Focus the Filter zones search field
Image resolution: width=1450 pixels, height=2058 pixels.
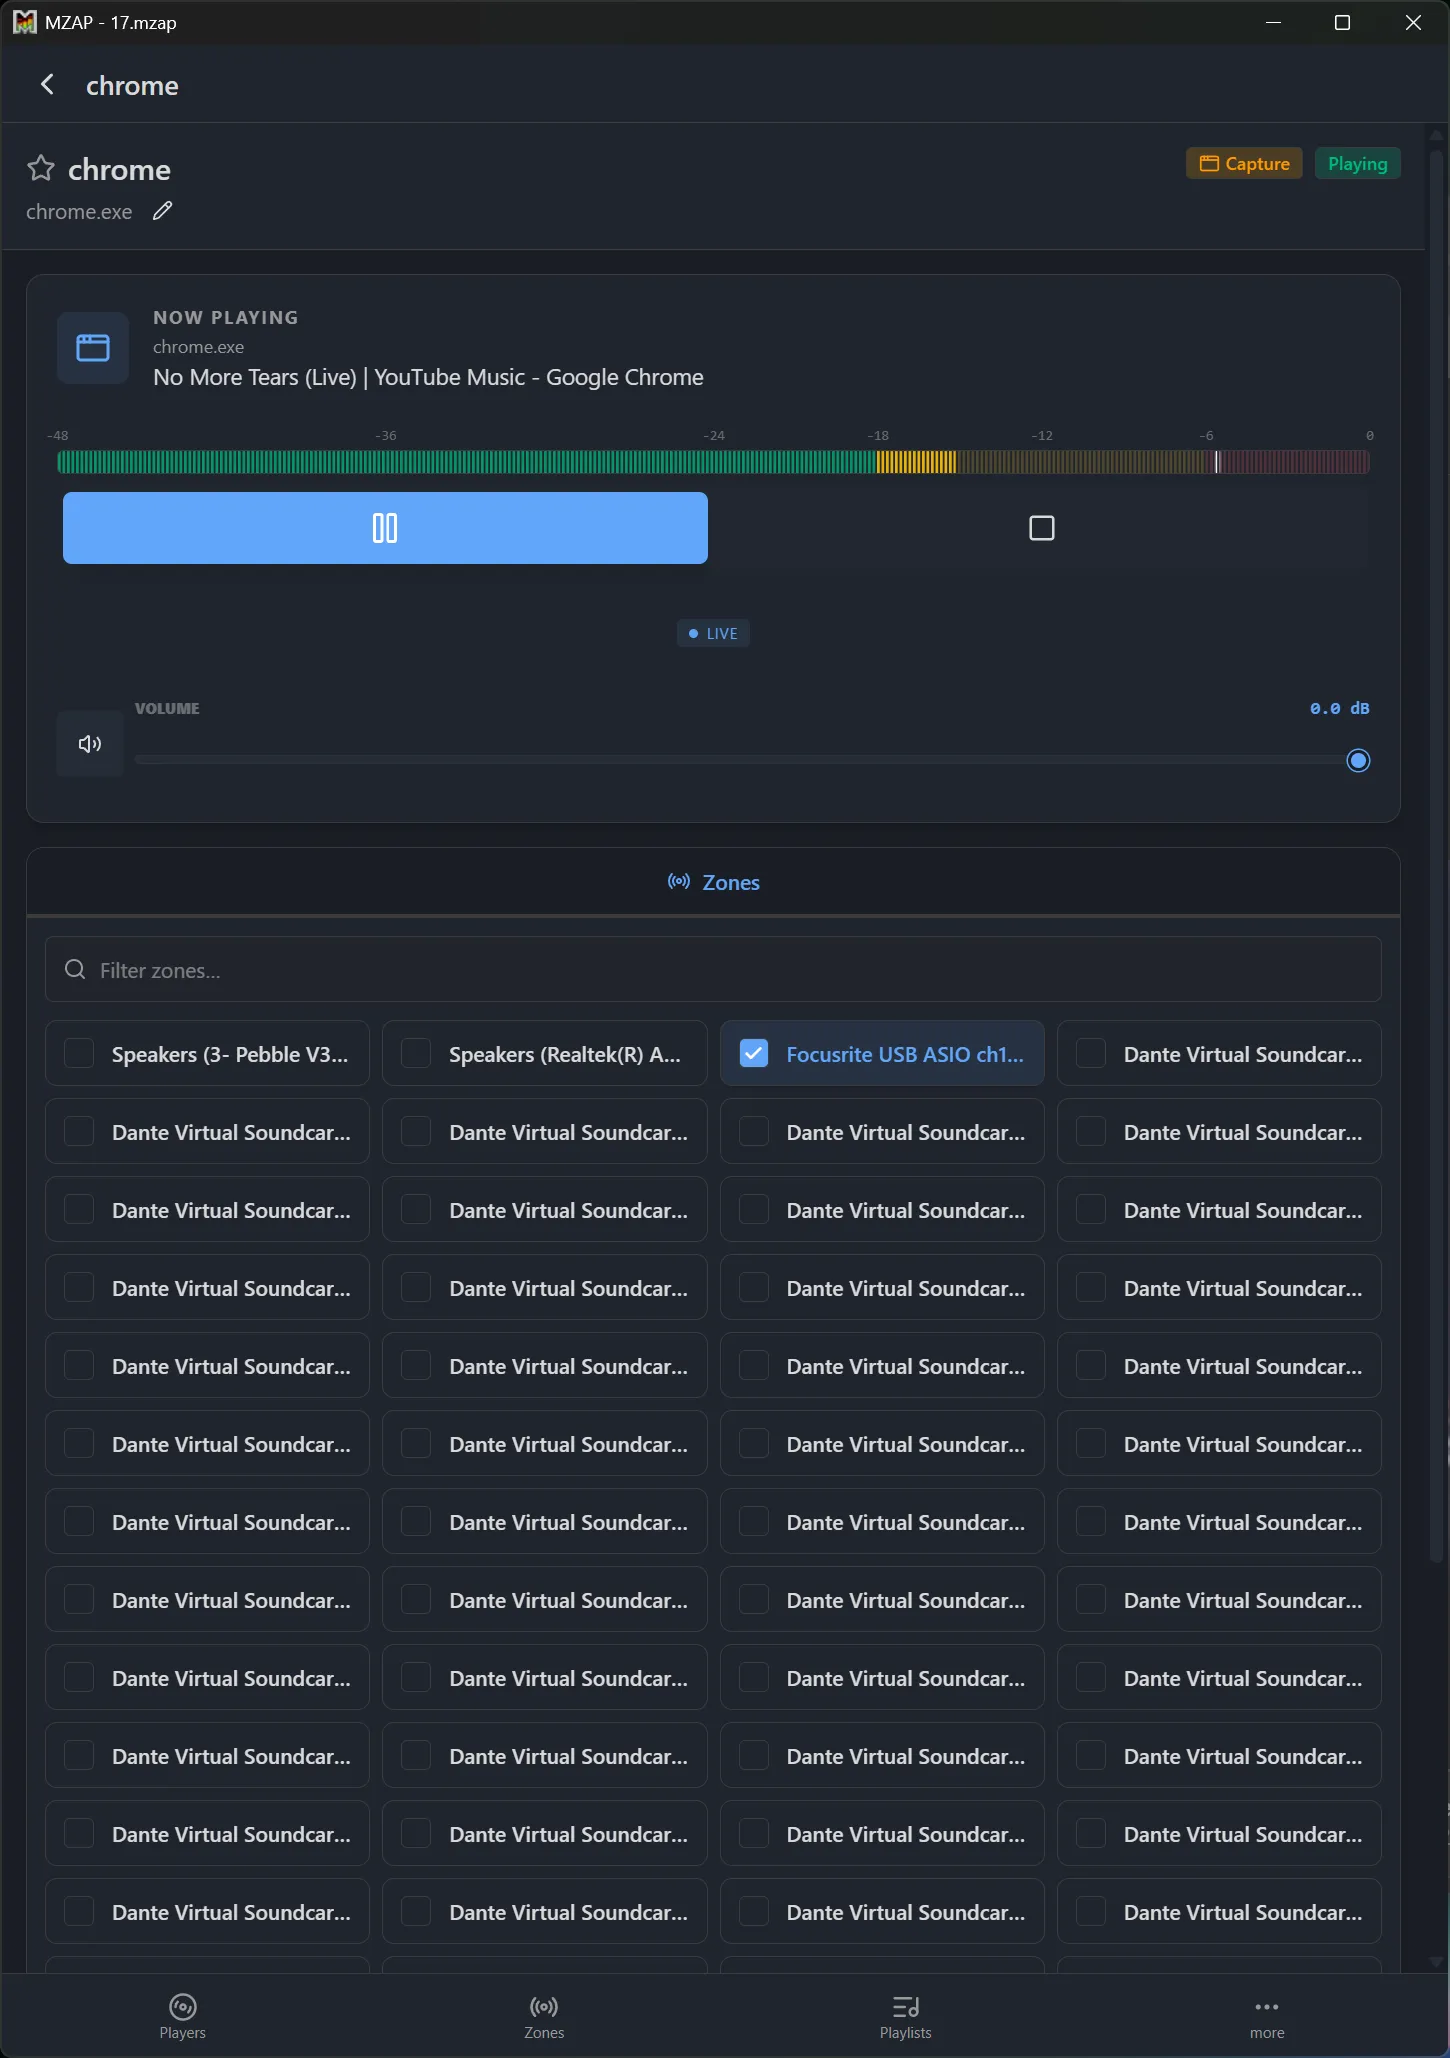point(713,970)
